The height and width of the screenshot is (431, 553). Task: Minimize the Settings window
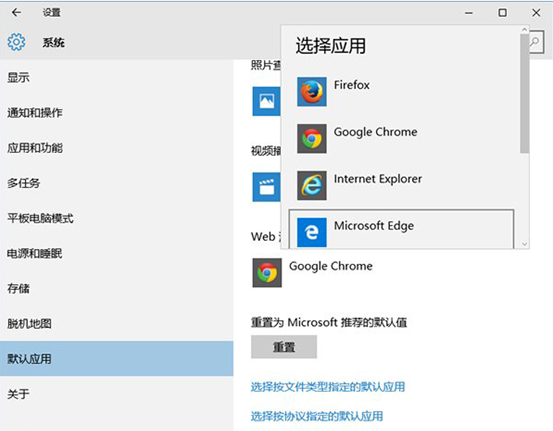[x=469, y=13]
